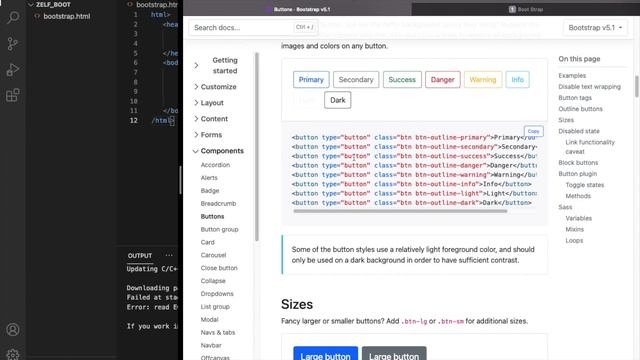Open the Collapse docs page
This screenshot has width=640, height=360.
pyautogui.click(x=213, y=281)
